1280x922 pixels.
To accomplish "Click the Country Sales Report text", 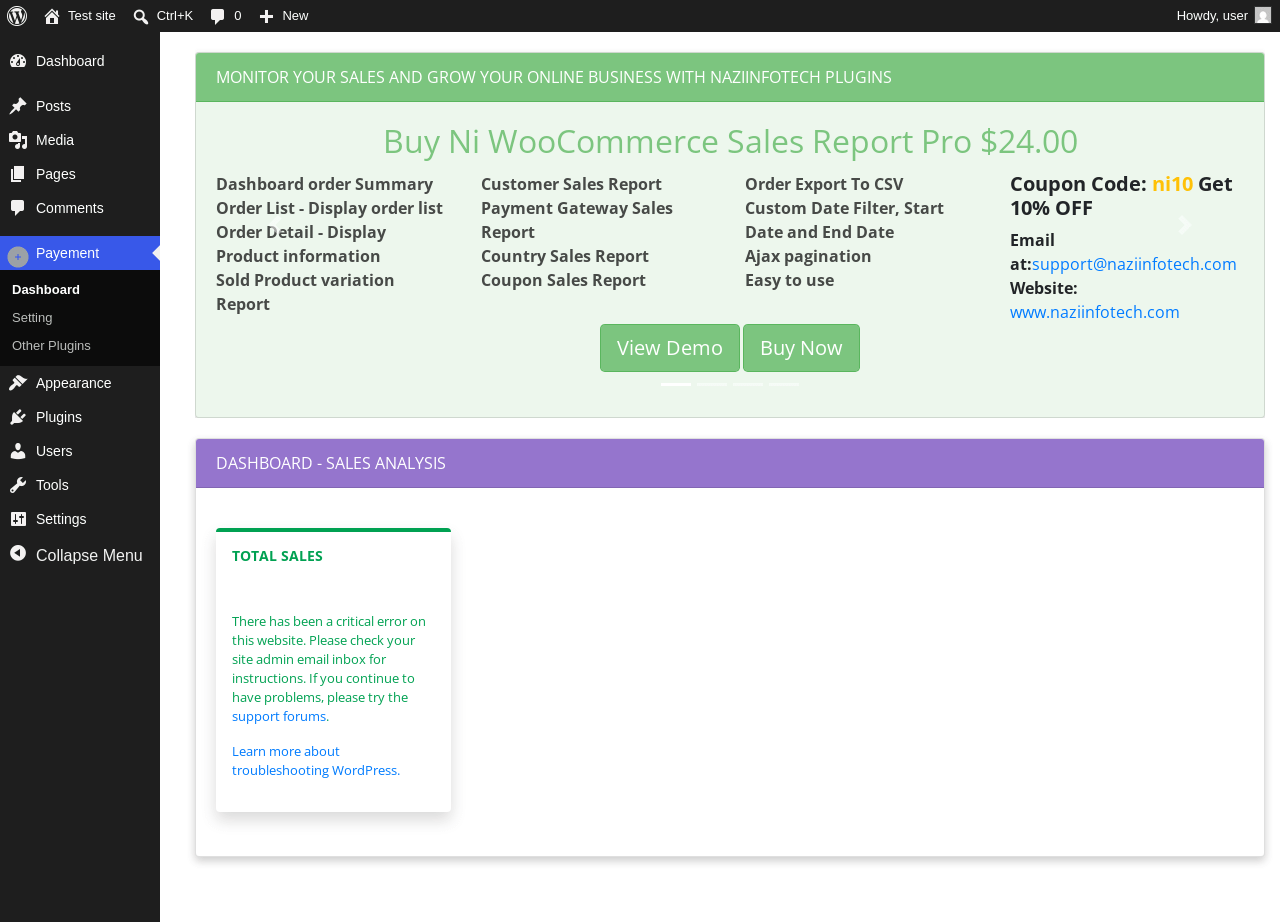I will 565,256.
